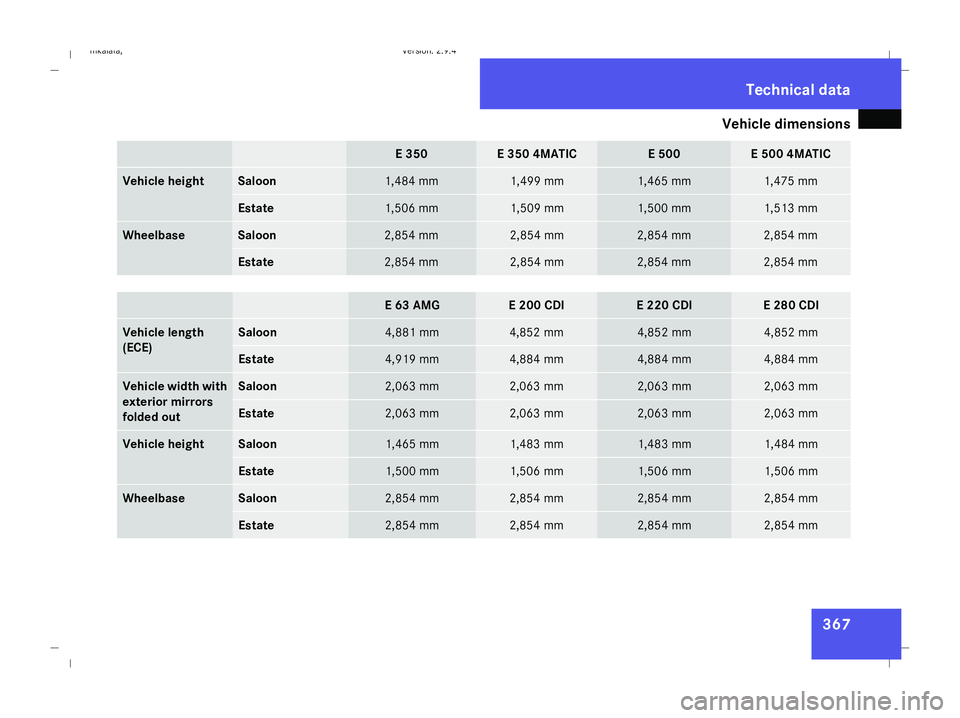Click the Technical data header

click(x=797, y=90)
